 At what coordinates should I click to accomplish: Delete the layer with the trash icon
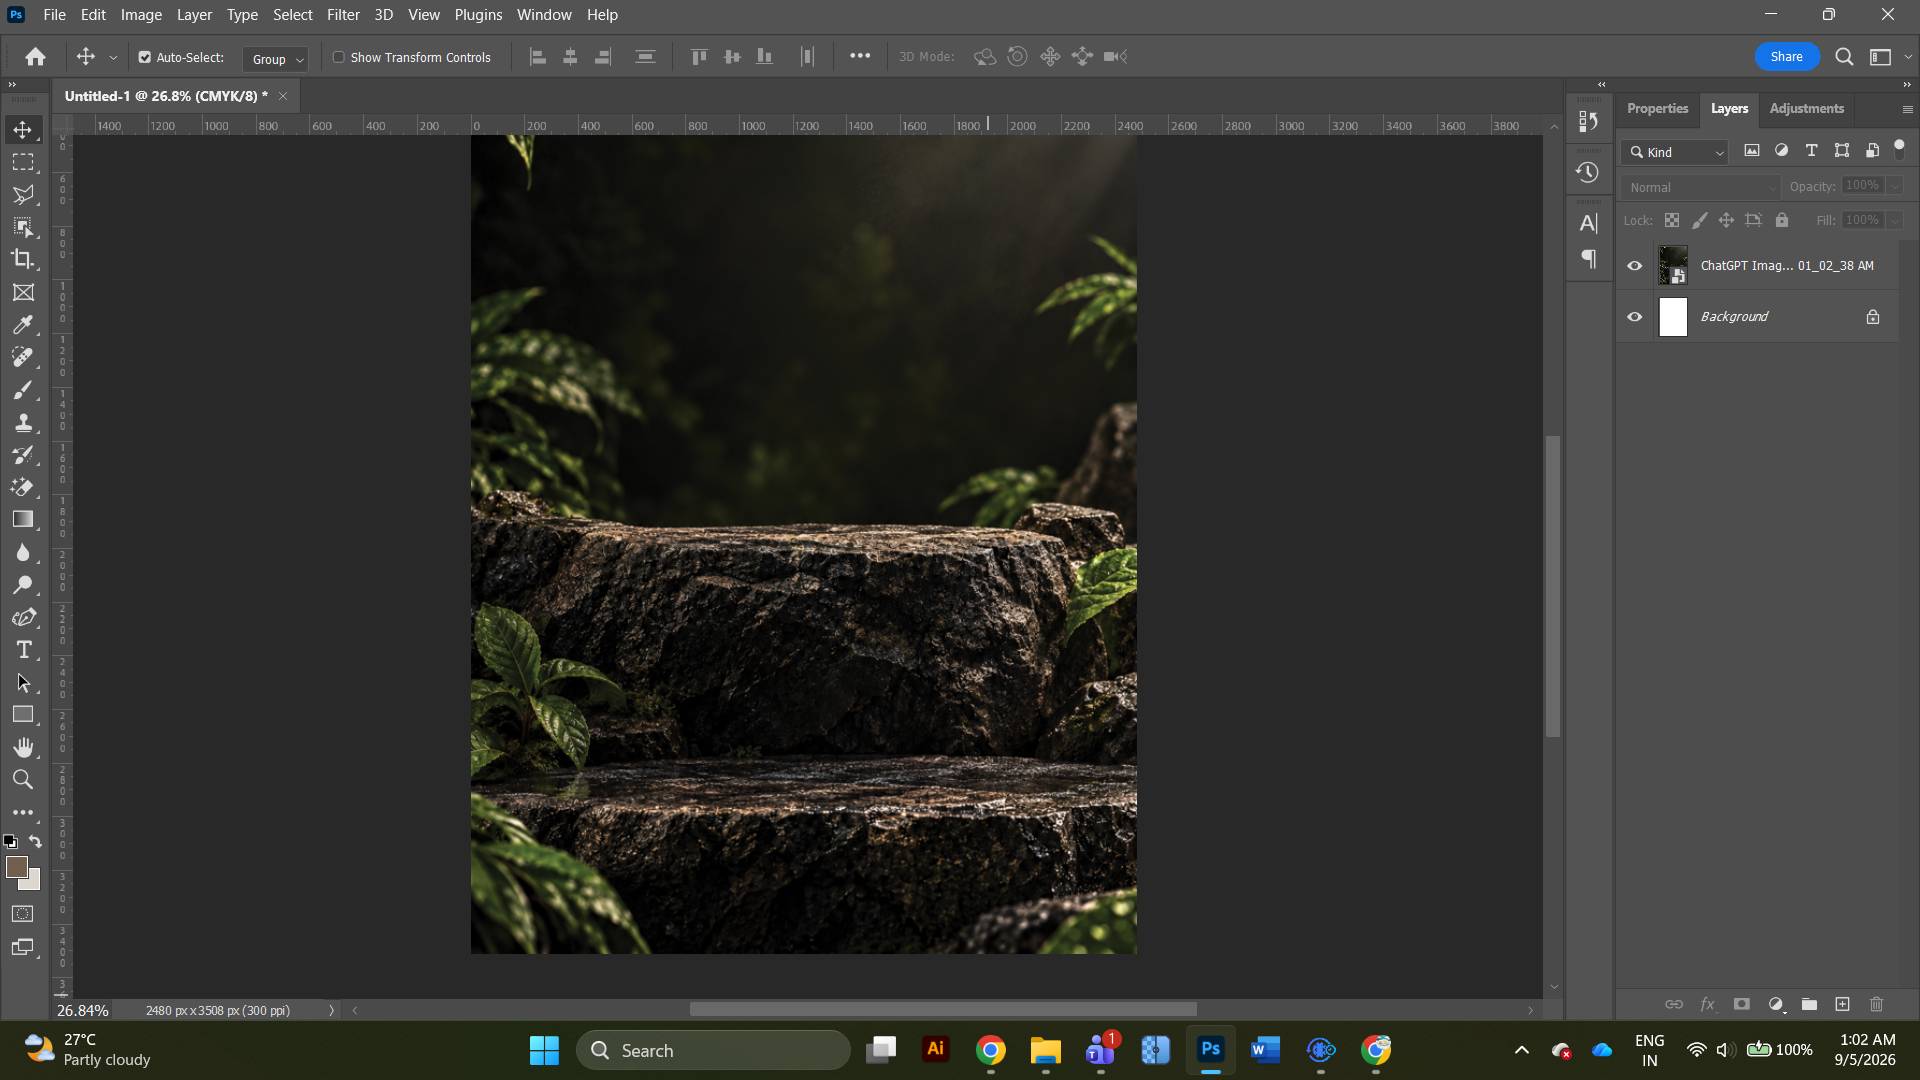(x=1877, y=1005)
